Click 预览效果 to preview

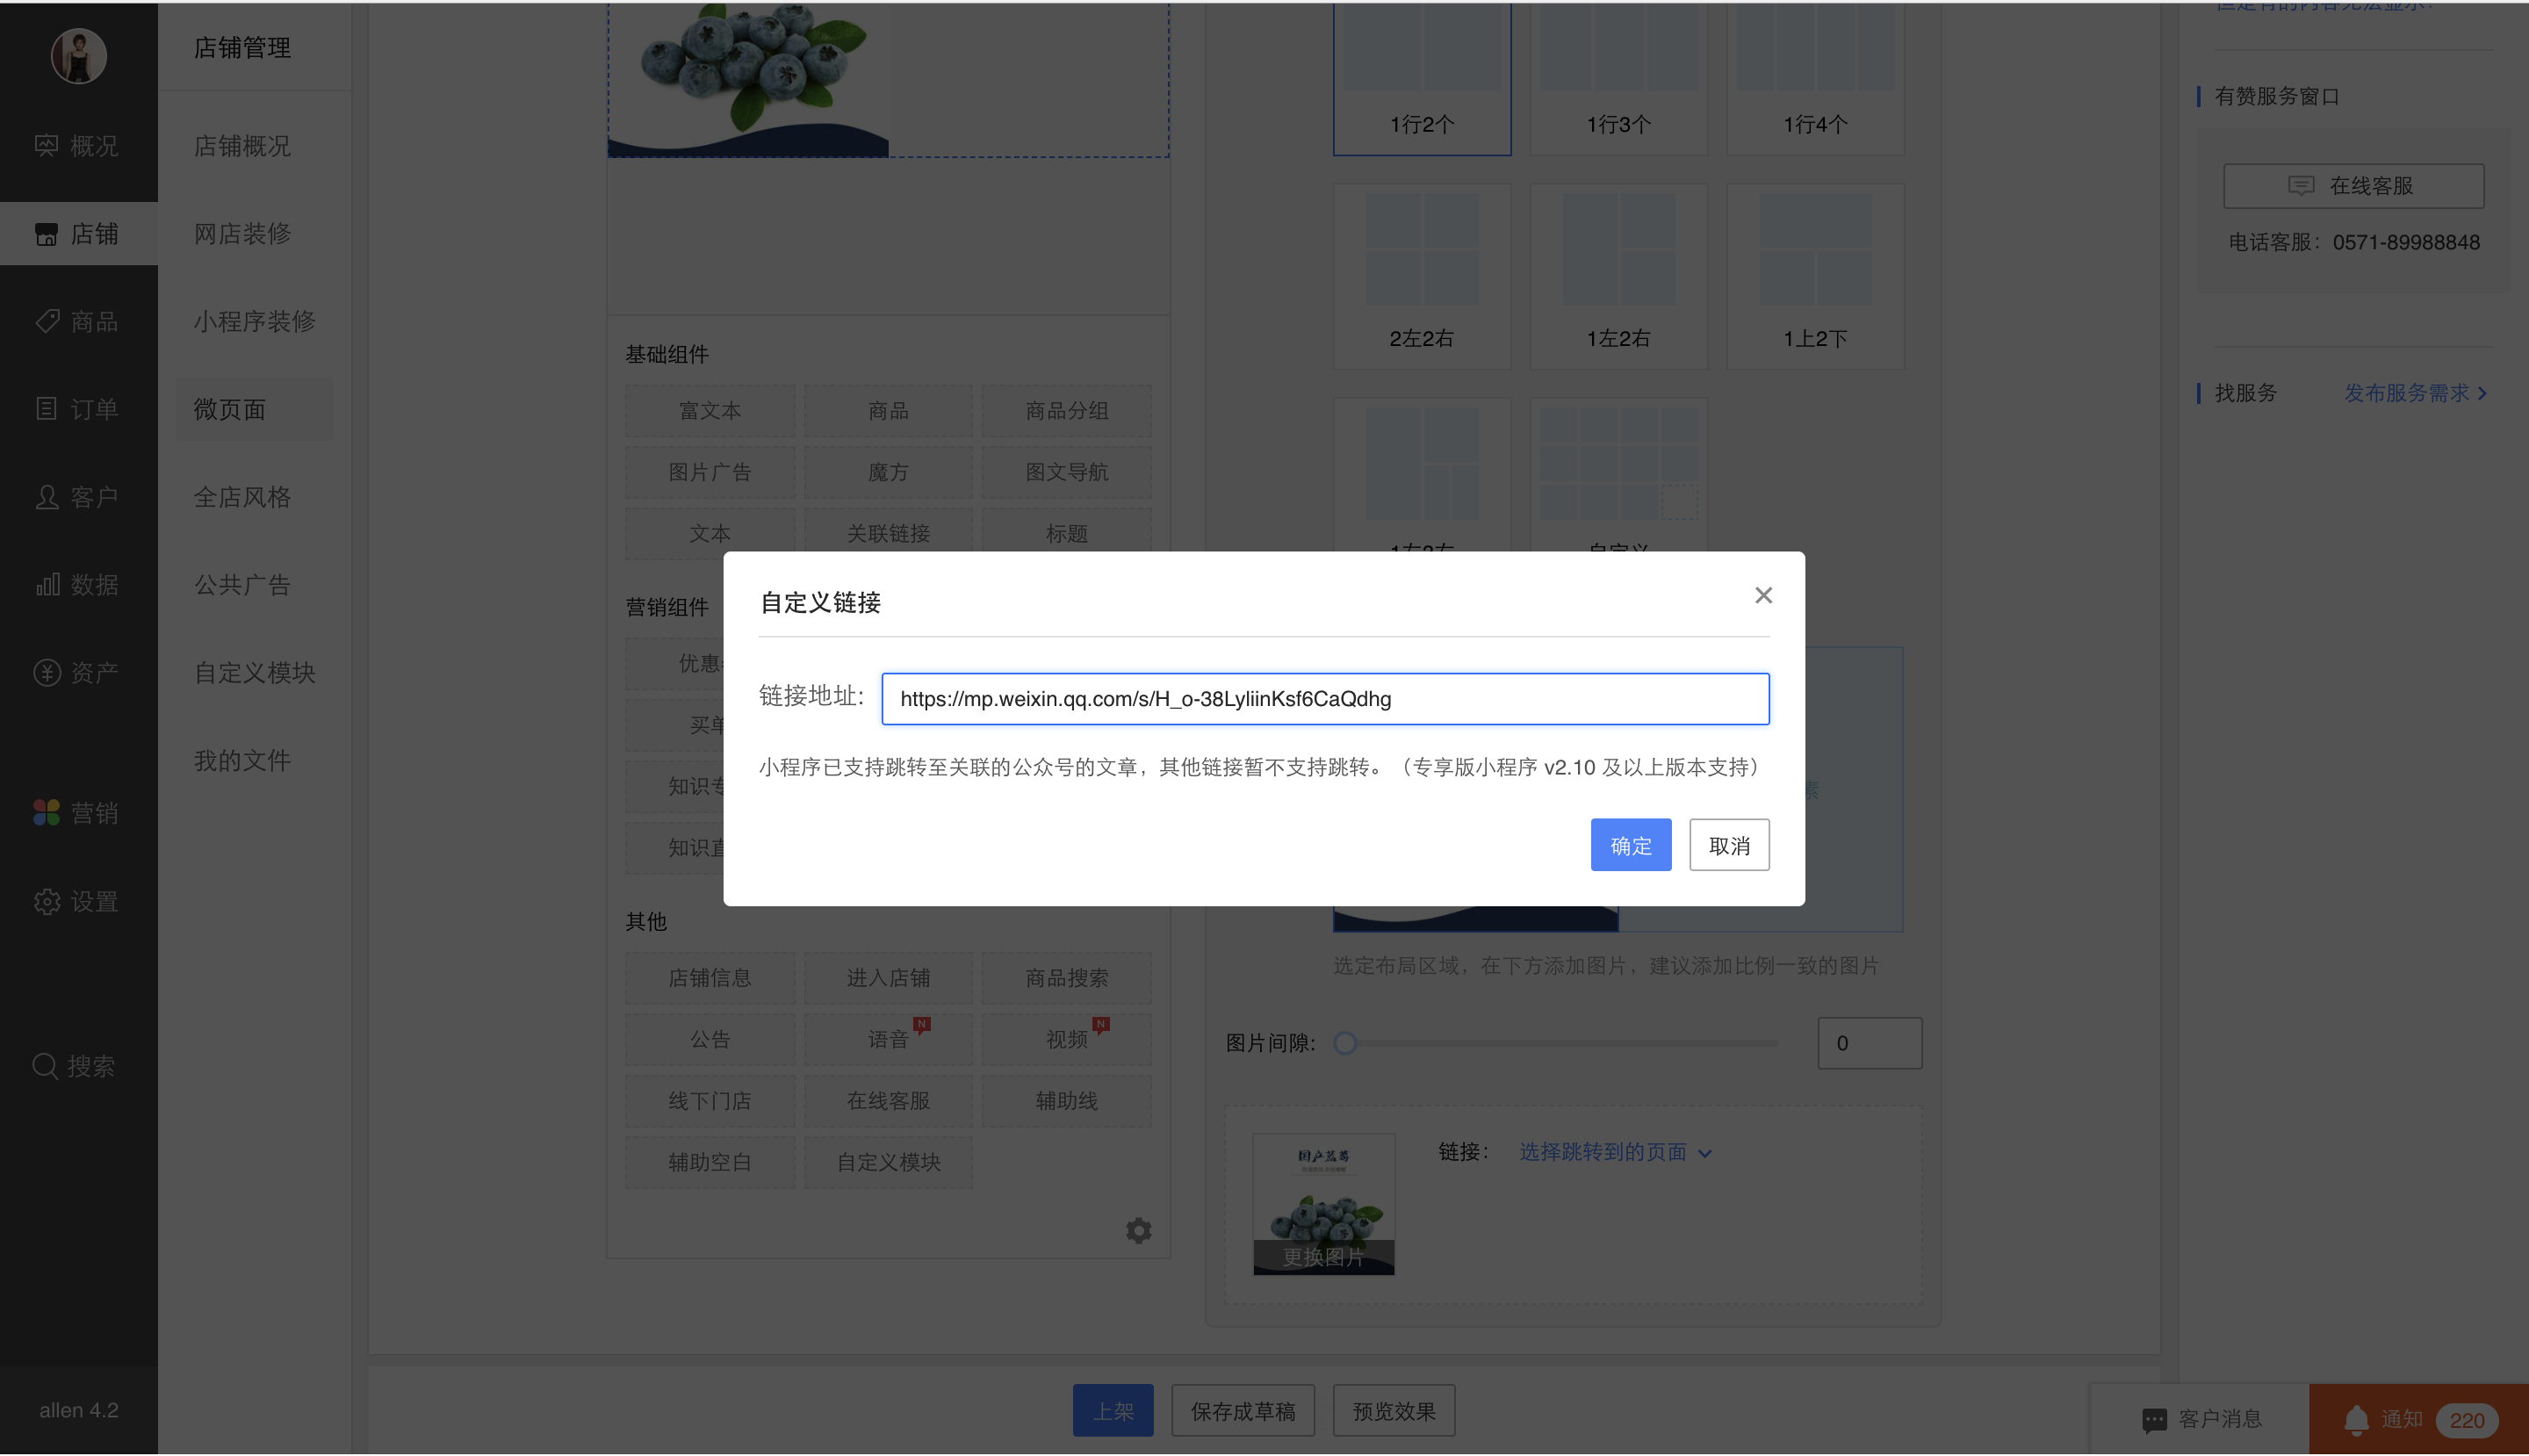click(1394, 1411)
